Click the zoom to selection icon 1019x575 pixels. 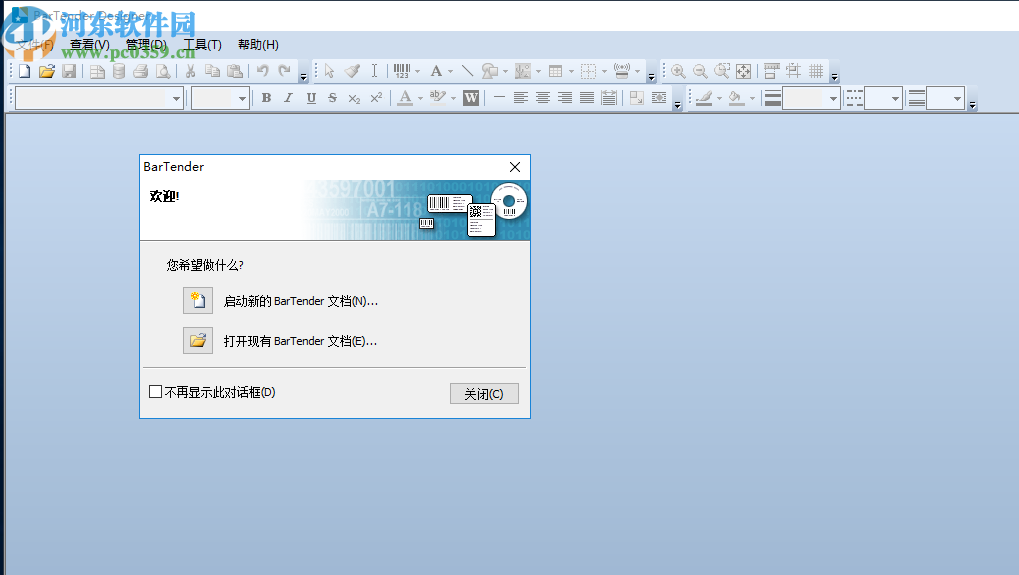pos(722,71)
